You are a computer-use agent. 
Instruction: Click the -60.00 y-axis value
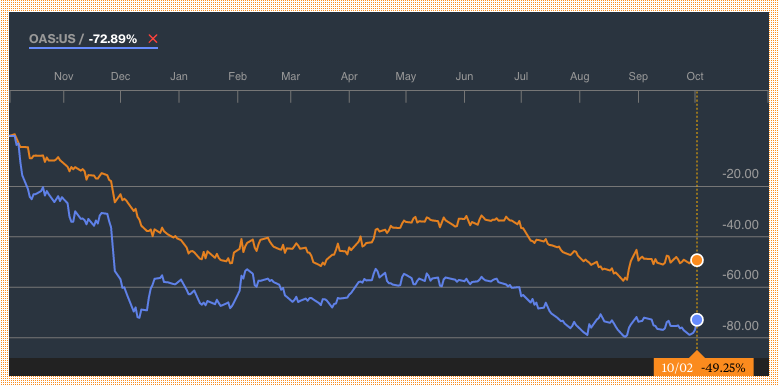741,275
